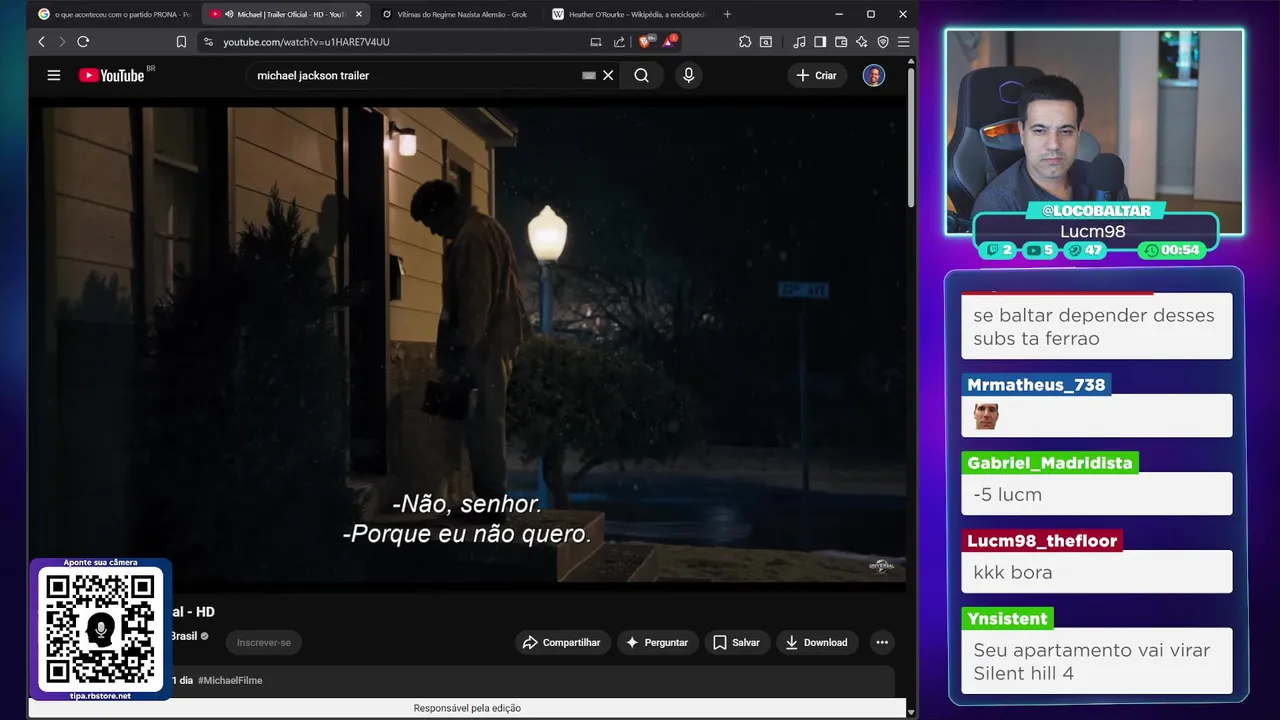The image size is (1280, 720).
Task: Open the browser hamburger menu
Action: (903, 42)
